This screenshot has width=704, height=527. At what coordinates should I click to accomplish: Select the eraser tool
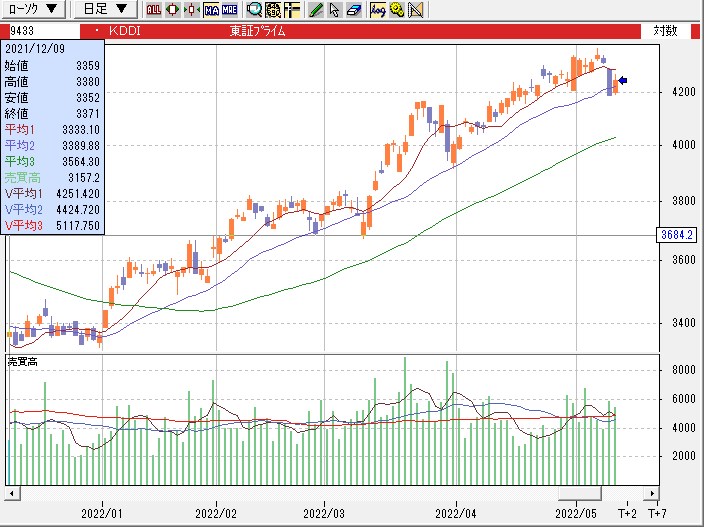353,10
